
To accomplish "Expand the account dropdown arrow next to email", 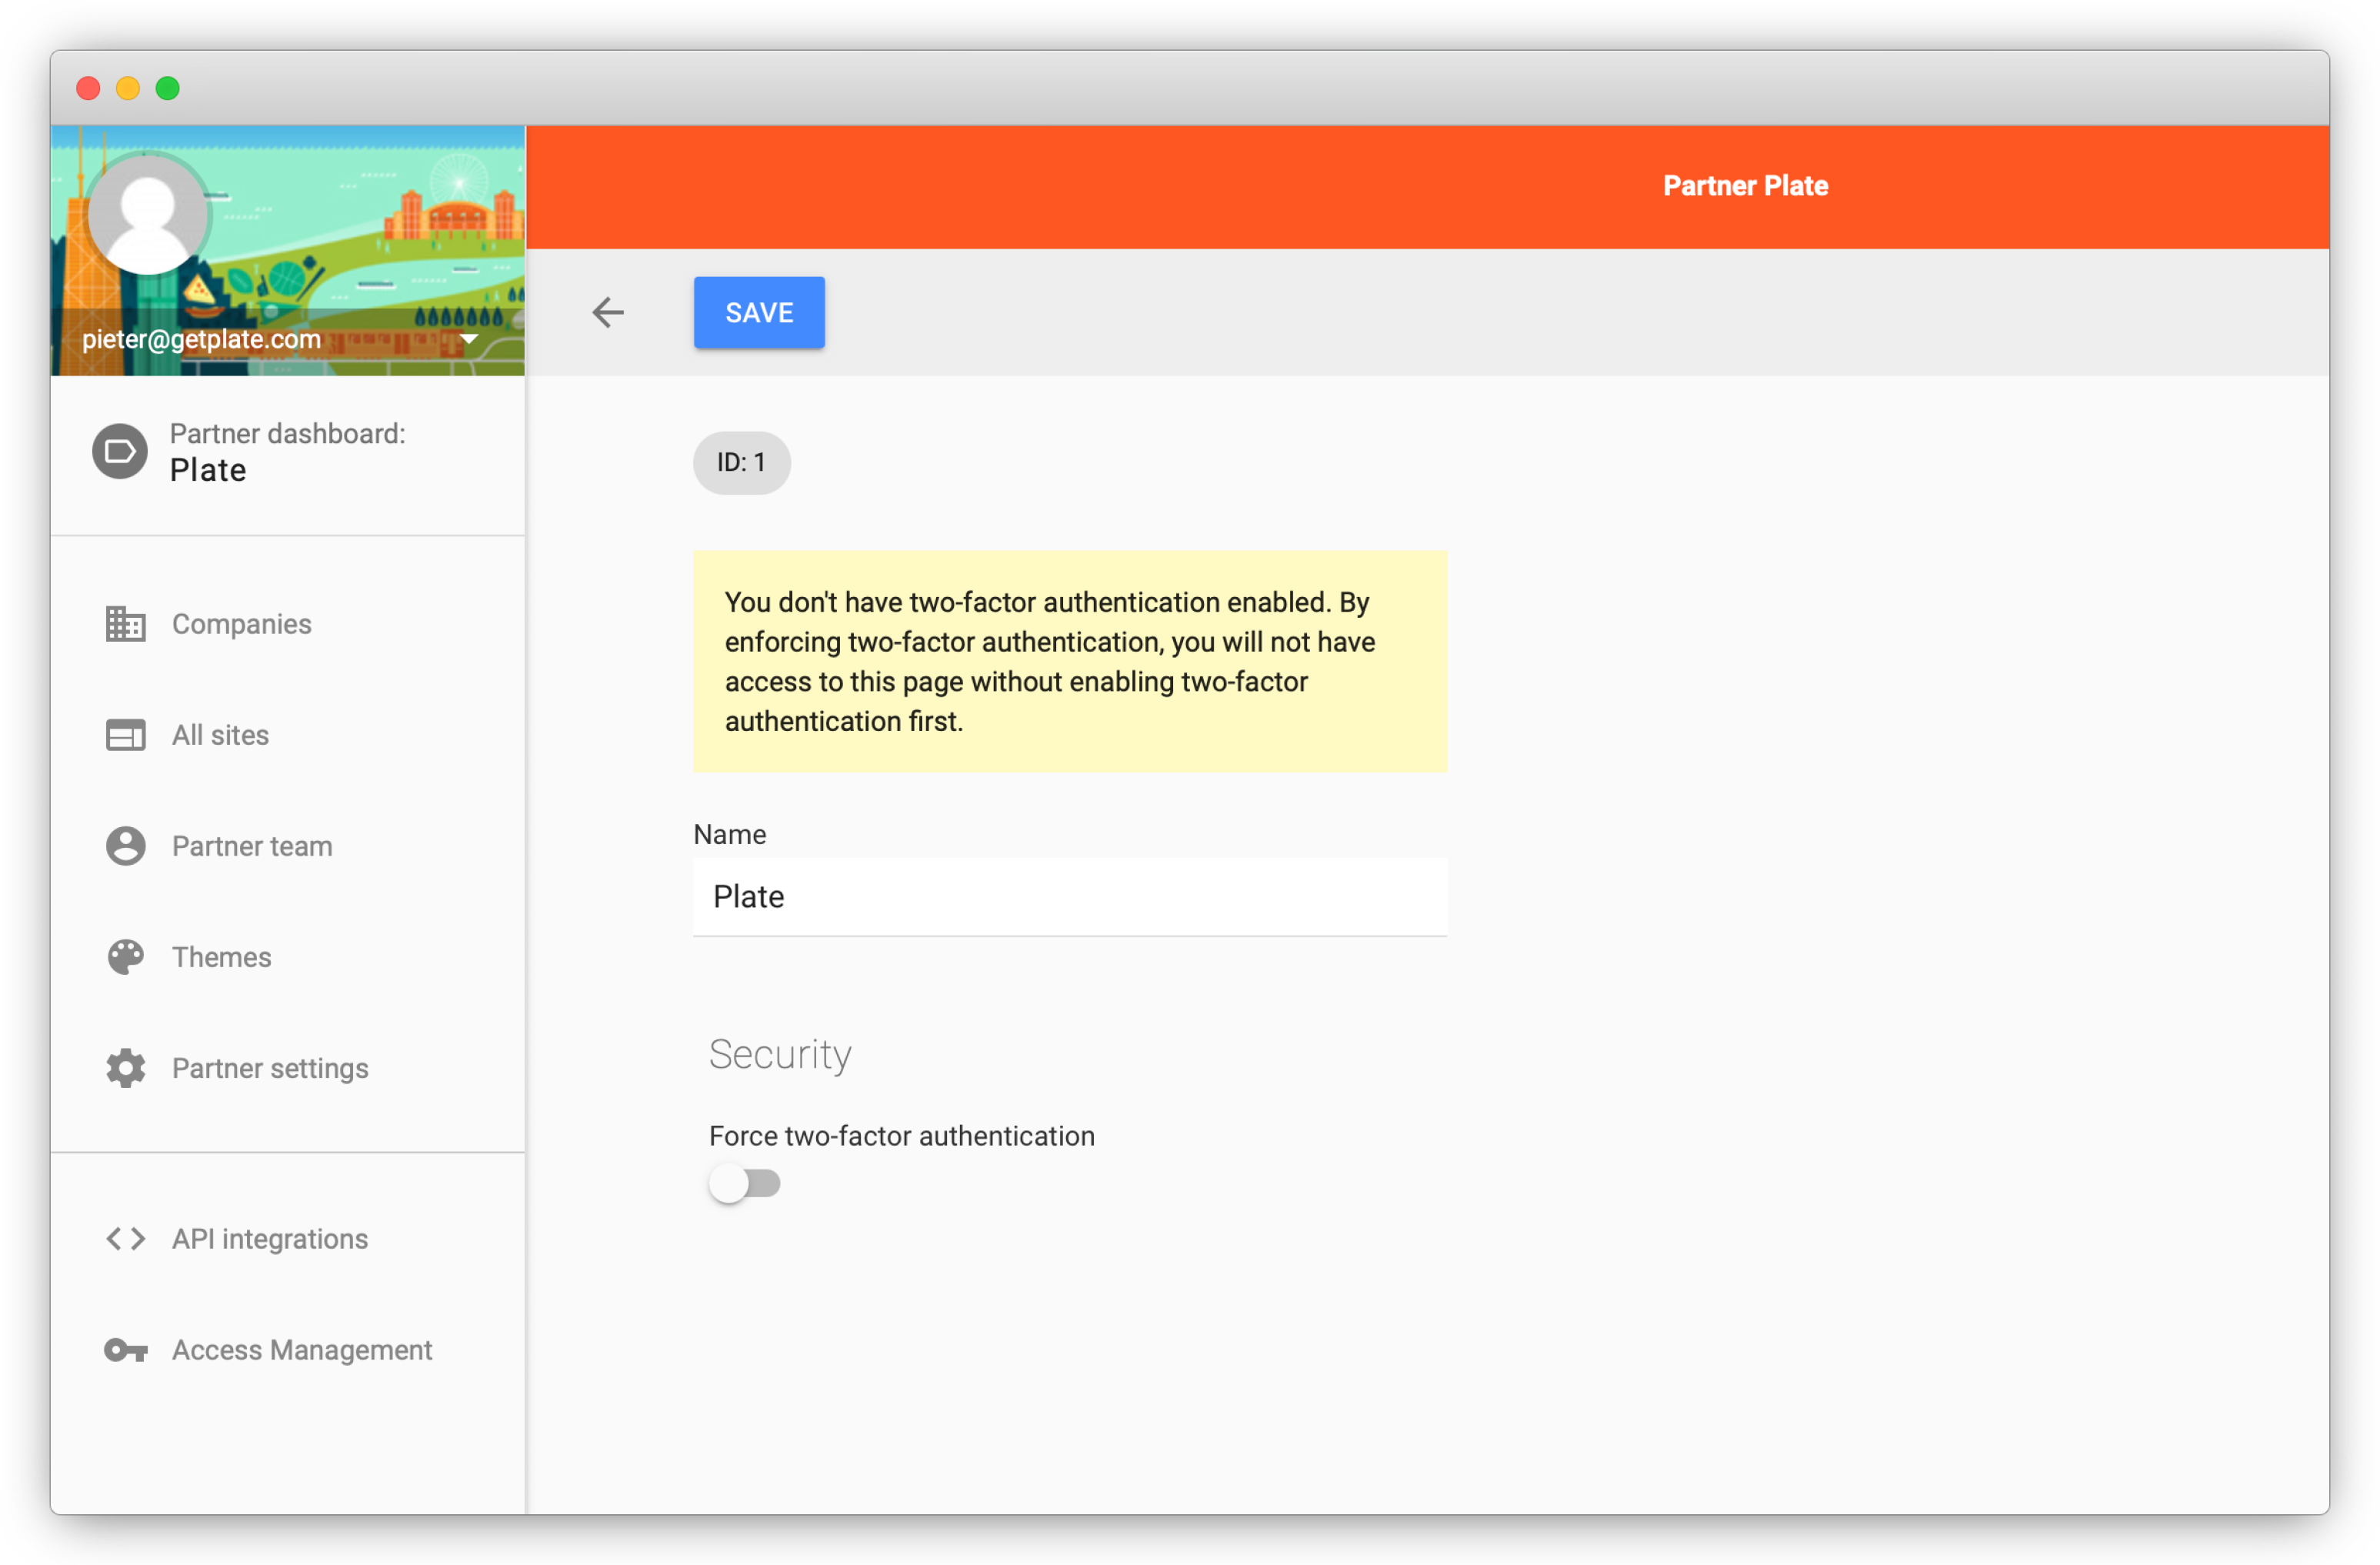I will [x=469, y=340].
